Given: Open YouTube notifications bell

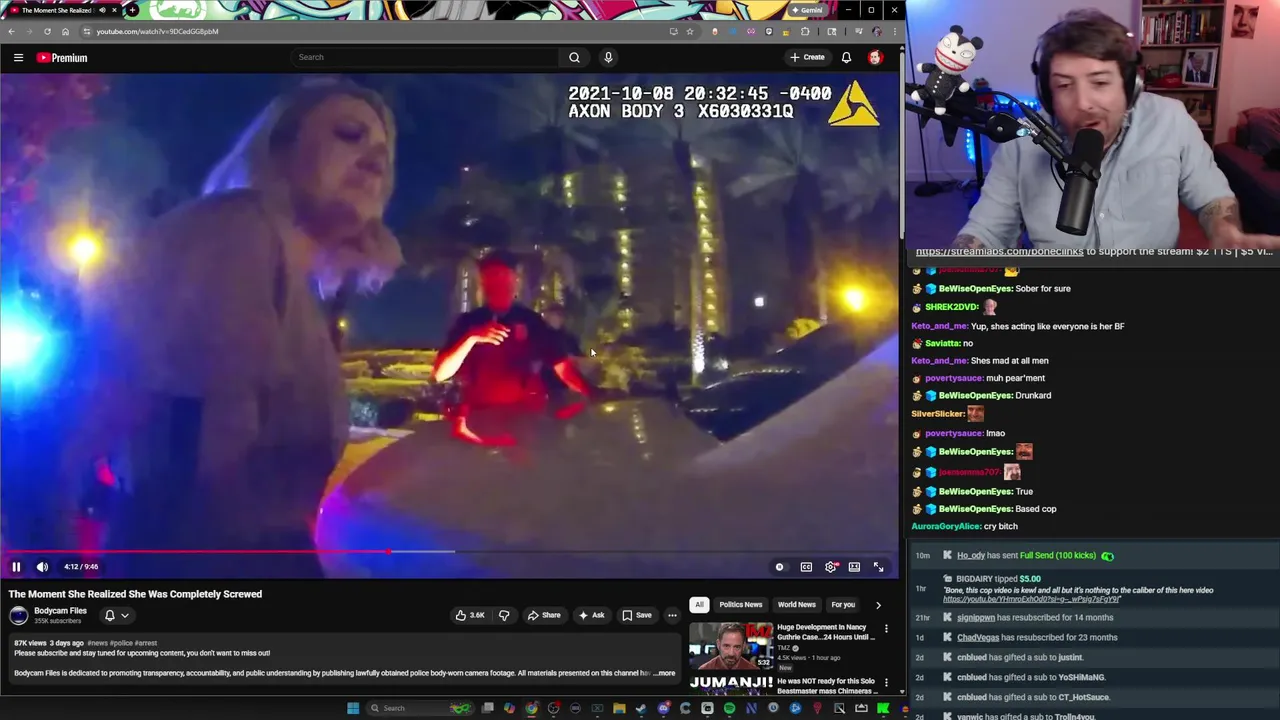Looking at the screenshot, I should (x=846, y=57).
